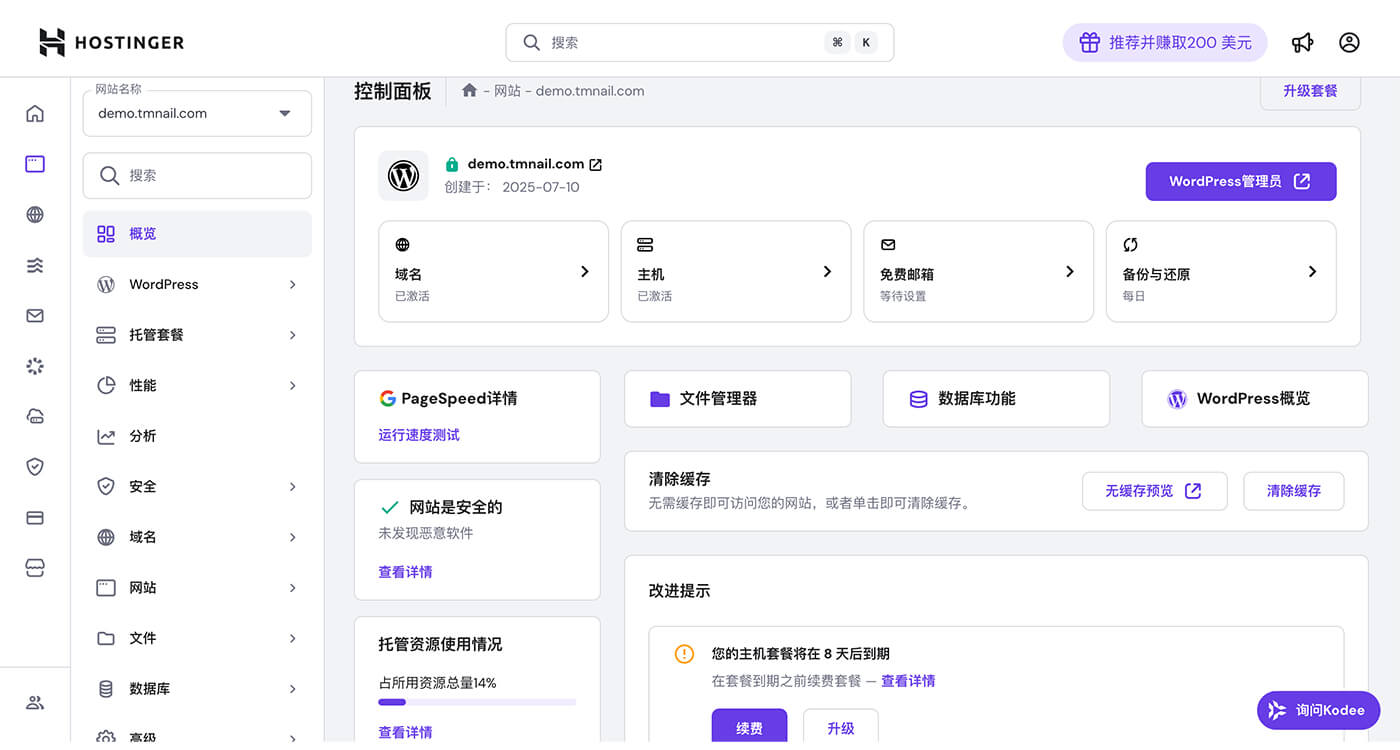Click the 续费 renew button

point(749,727)
